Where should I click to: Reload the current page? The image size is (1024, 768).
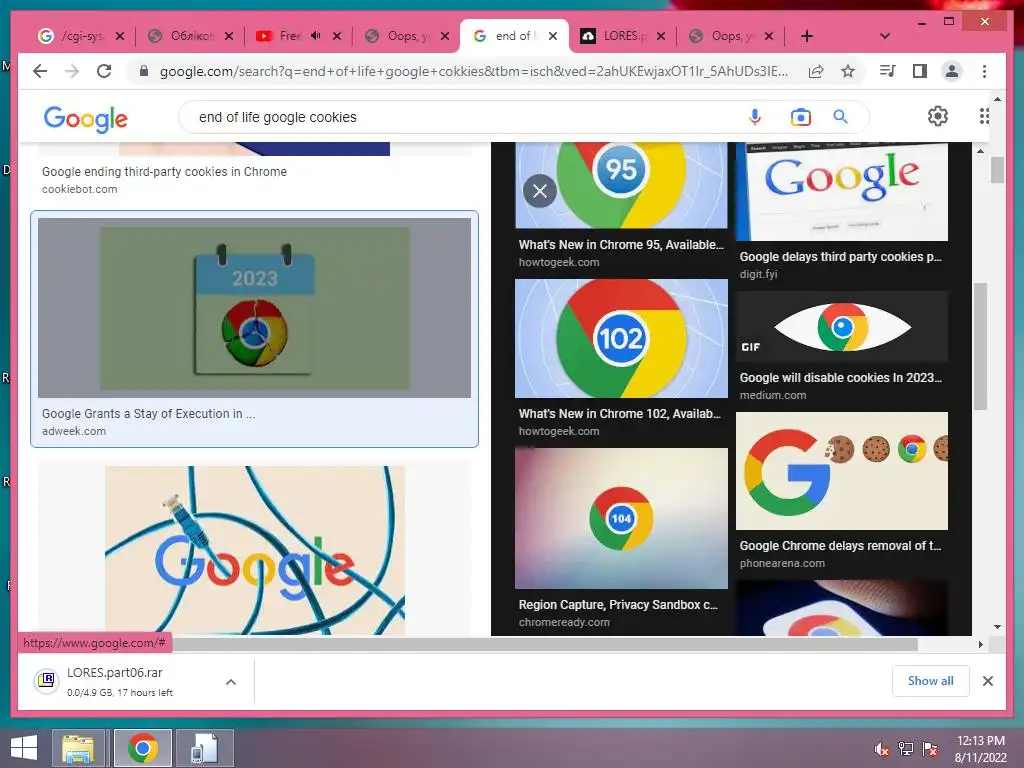pyautogui.click(x=104, y=71)
